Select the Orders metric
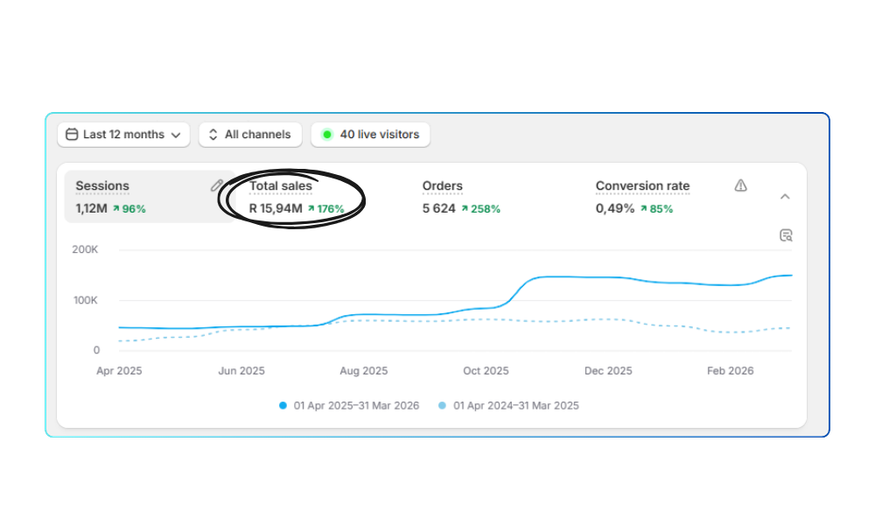This screenshot has height=525, width=875. pos(461,198)
